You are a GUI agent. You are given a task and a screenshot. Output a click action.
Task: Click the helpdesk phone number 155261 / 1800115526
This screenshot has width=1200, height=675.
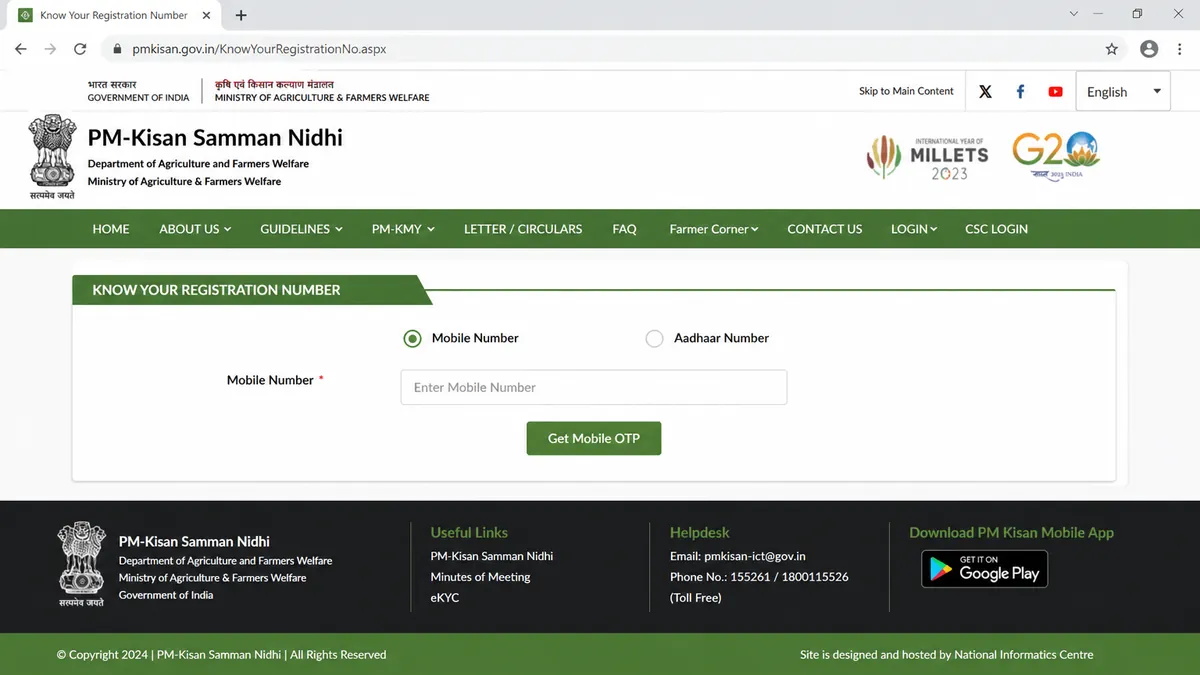tap(788, 577)
